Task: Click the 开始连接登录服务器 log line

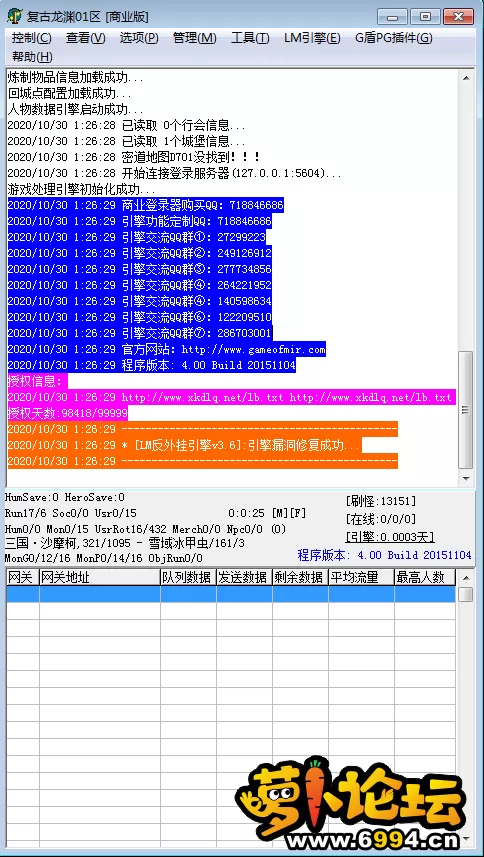Action: click(x=174, y=173)
